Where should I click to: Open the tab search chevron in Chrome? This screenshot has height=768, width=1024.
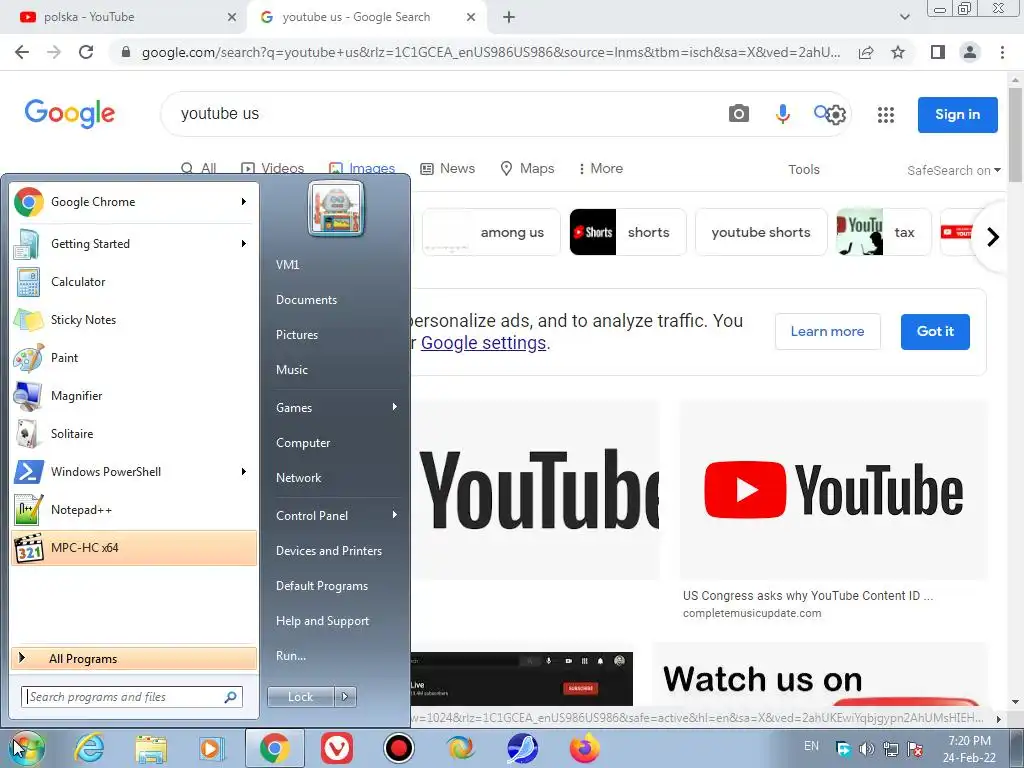pos(904,17)
